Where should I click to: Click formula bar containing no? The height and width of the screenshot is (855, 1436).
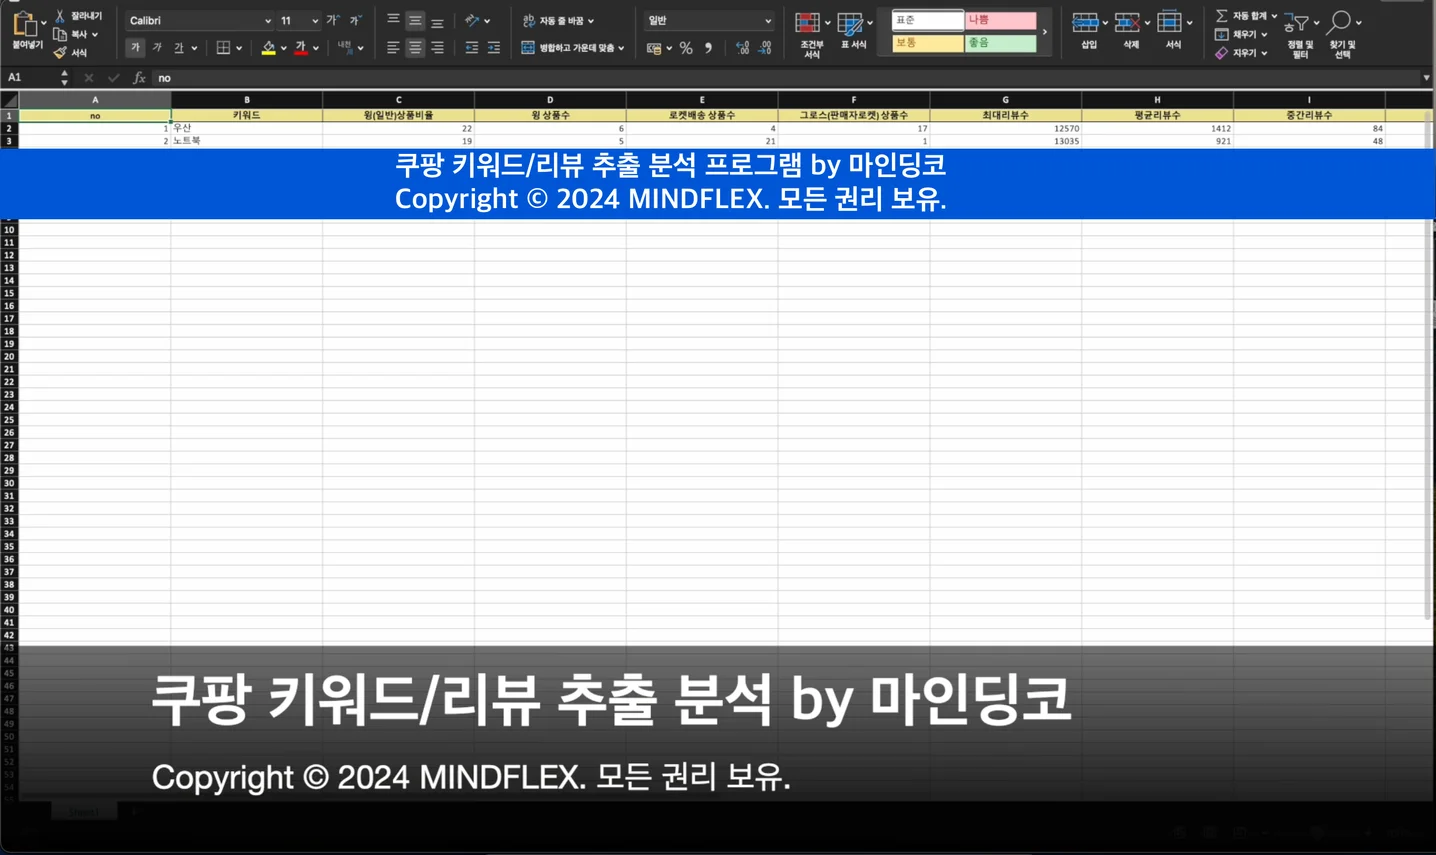click(785, 77)
